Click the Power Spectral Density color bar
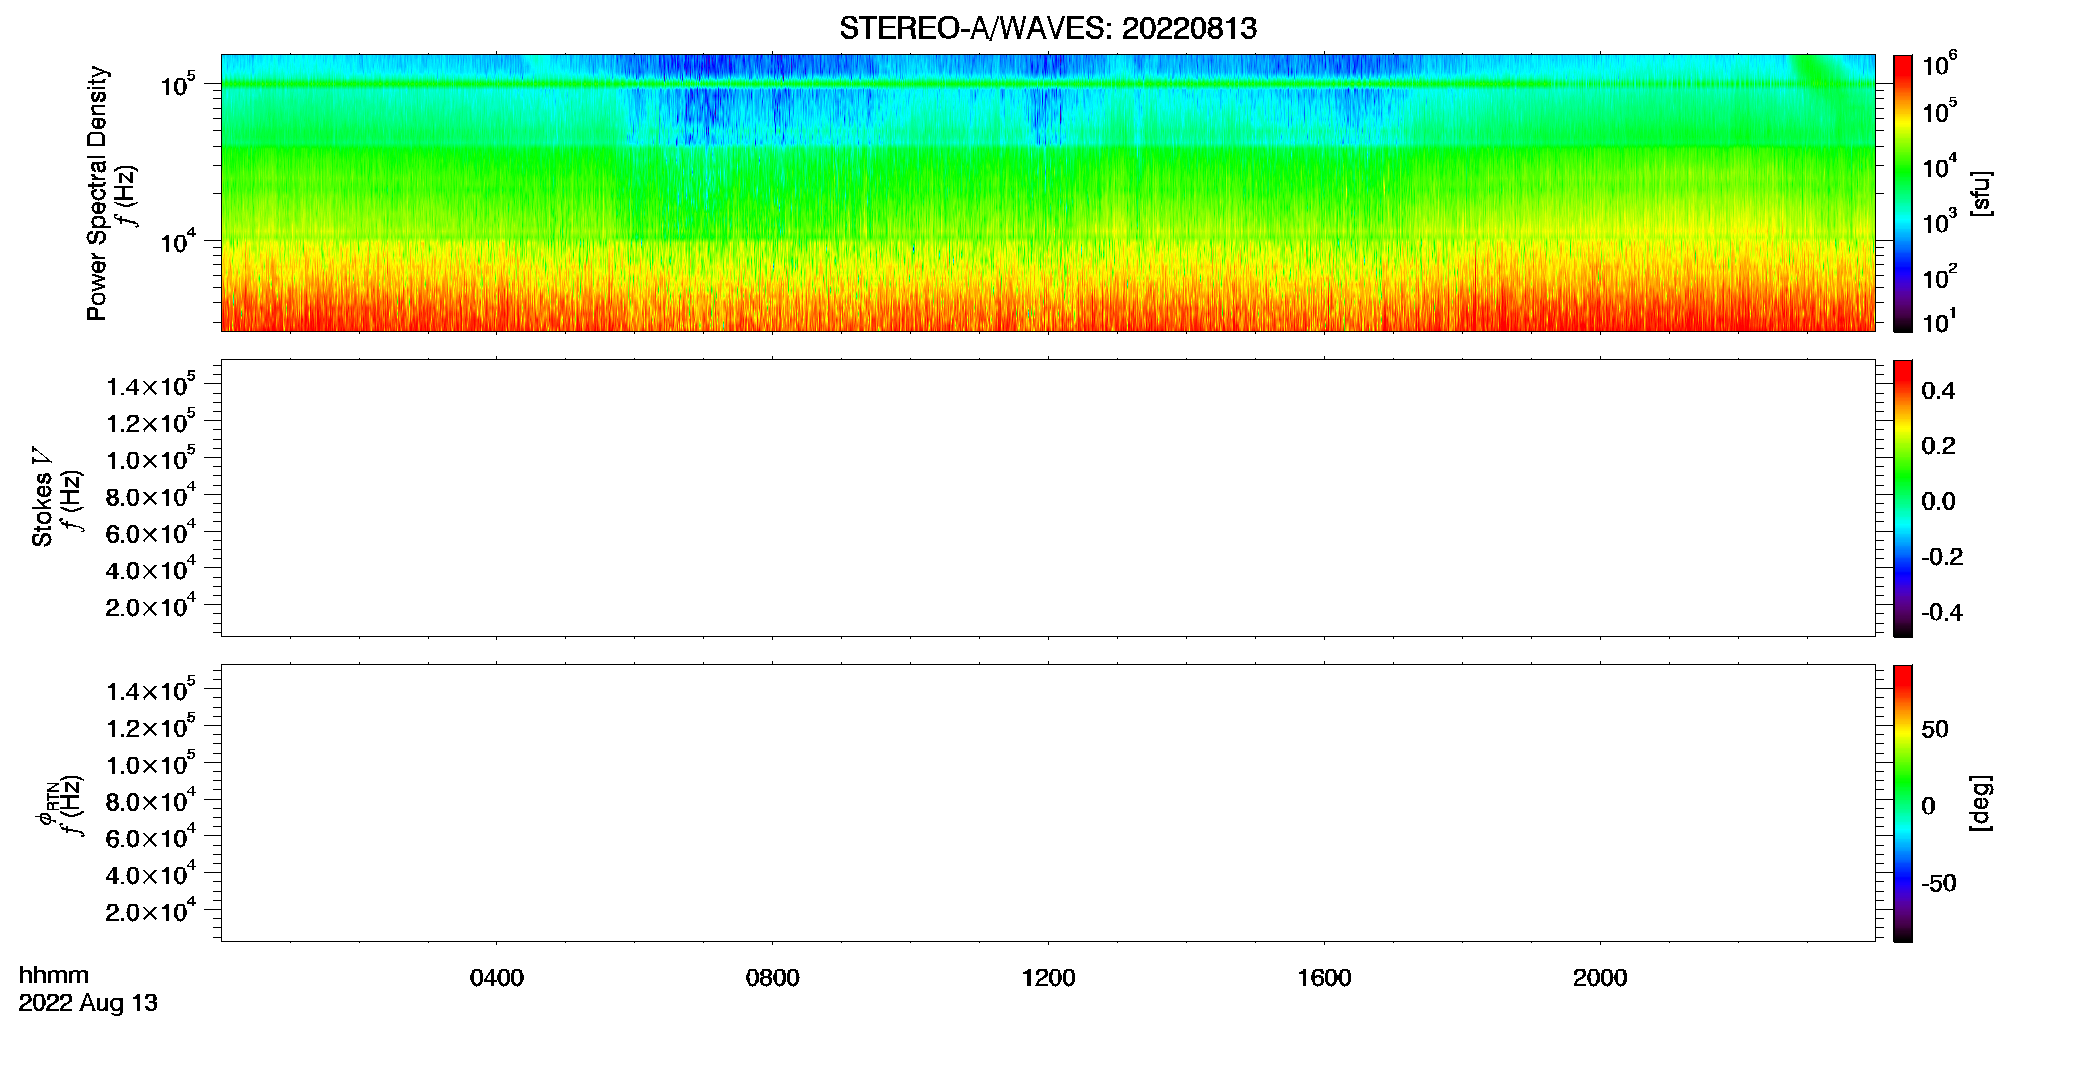 (x=1902, y=193)
